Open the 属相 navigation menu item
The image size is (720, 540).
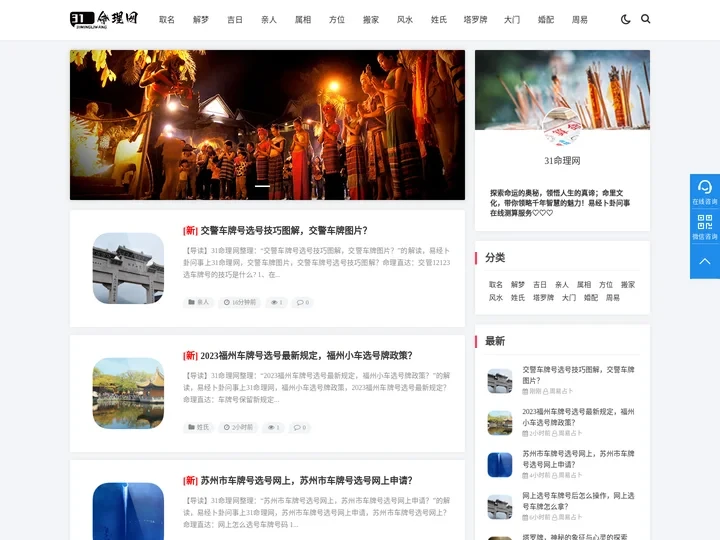pos(303,20)
